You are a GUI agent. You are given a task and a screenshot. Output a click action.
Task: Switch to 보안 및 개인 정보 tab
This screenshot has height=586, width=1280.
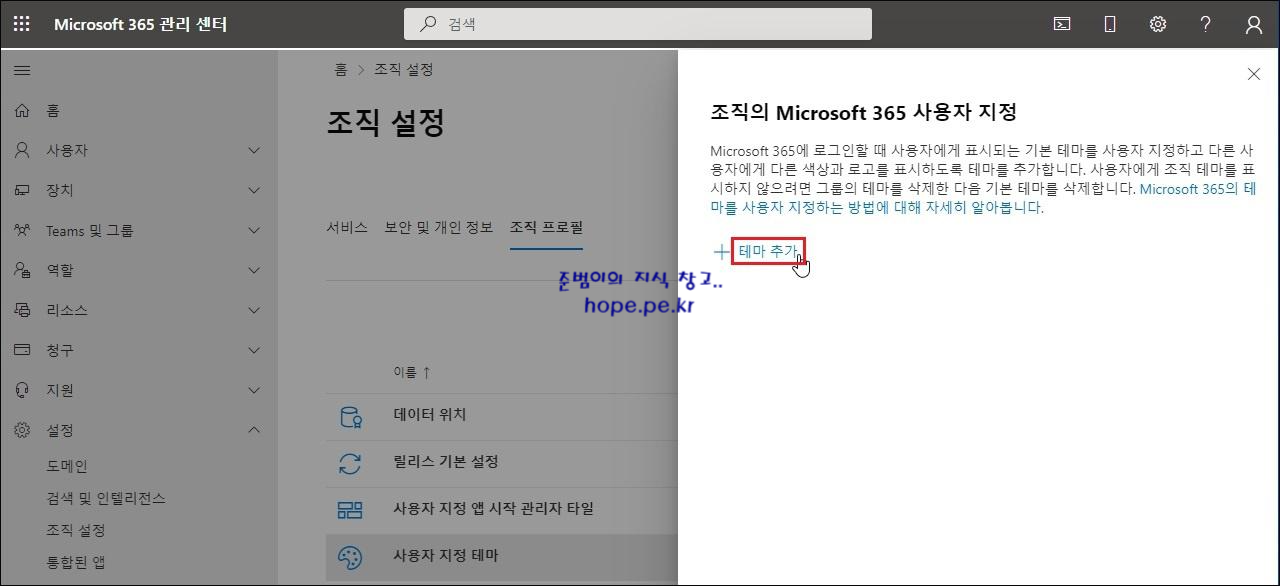coord(439,227)
